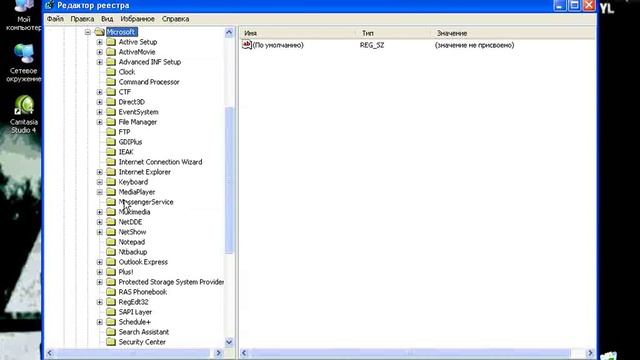Click the MediaPlayer folder icon
This screenshot has height=360, width=640.
click(111, 192)
